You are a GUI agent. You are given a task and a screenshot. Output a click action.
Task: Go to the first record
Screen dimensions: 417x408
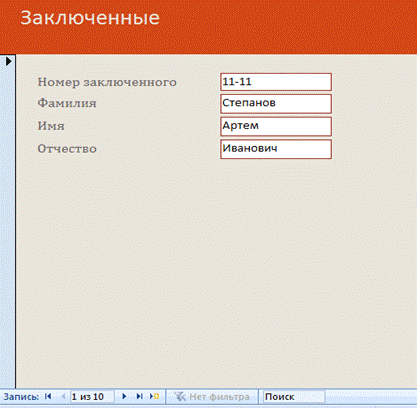48,396
